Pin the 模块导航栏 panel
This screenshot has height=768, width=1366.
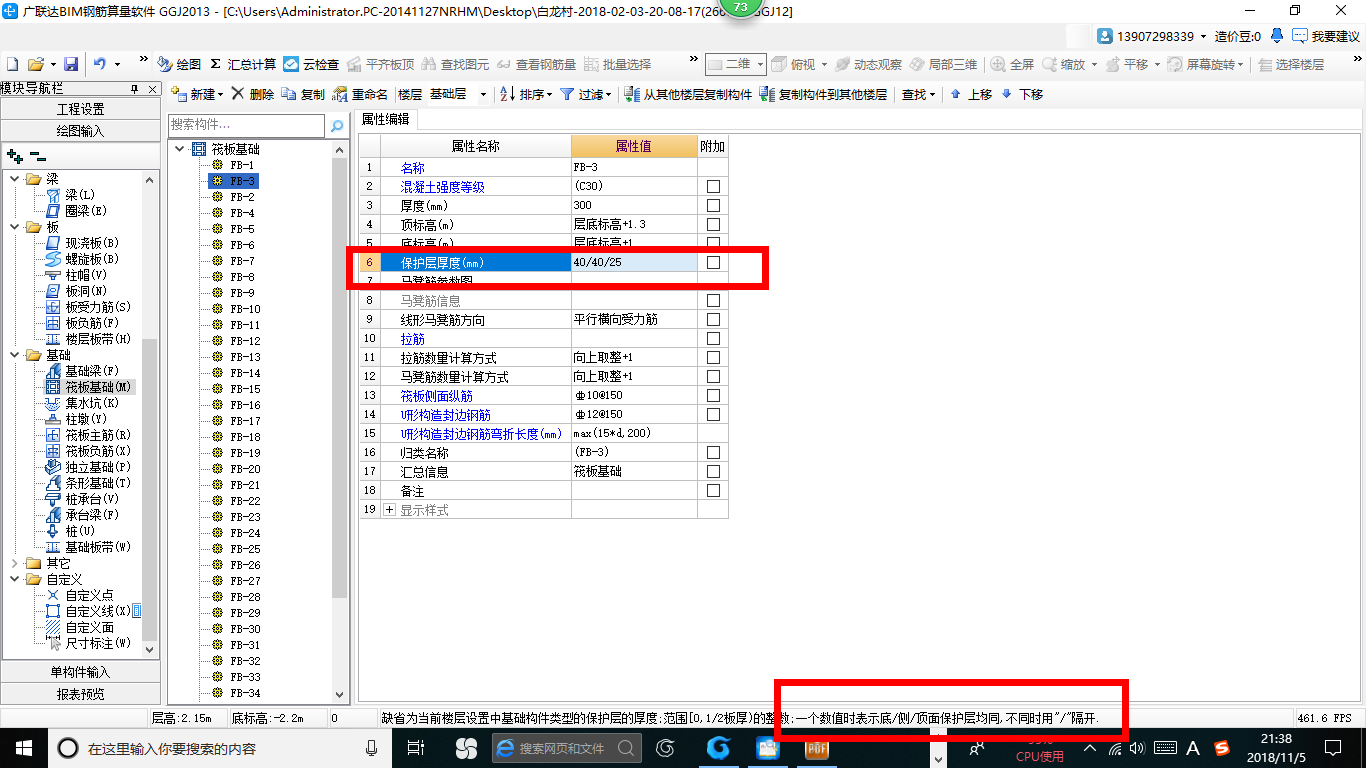click(x=135, y=89)
